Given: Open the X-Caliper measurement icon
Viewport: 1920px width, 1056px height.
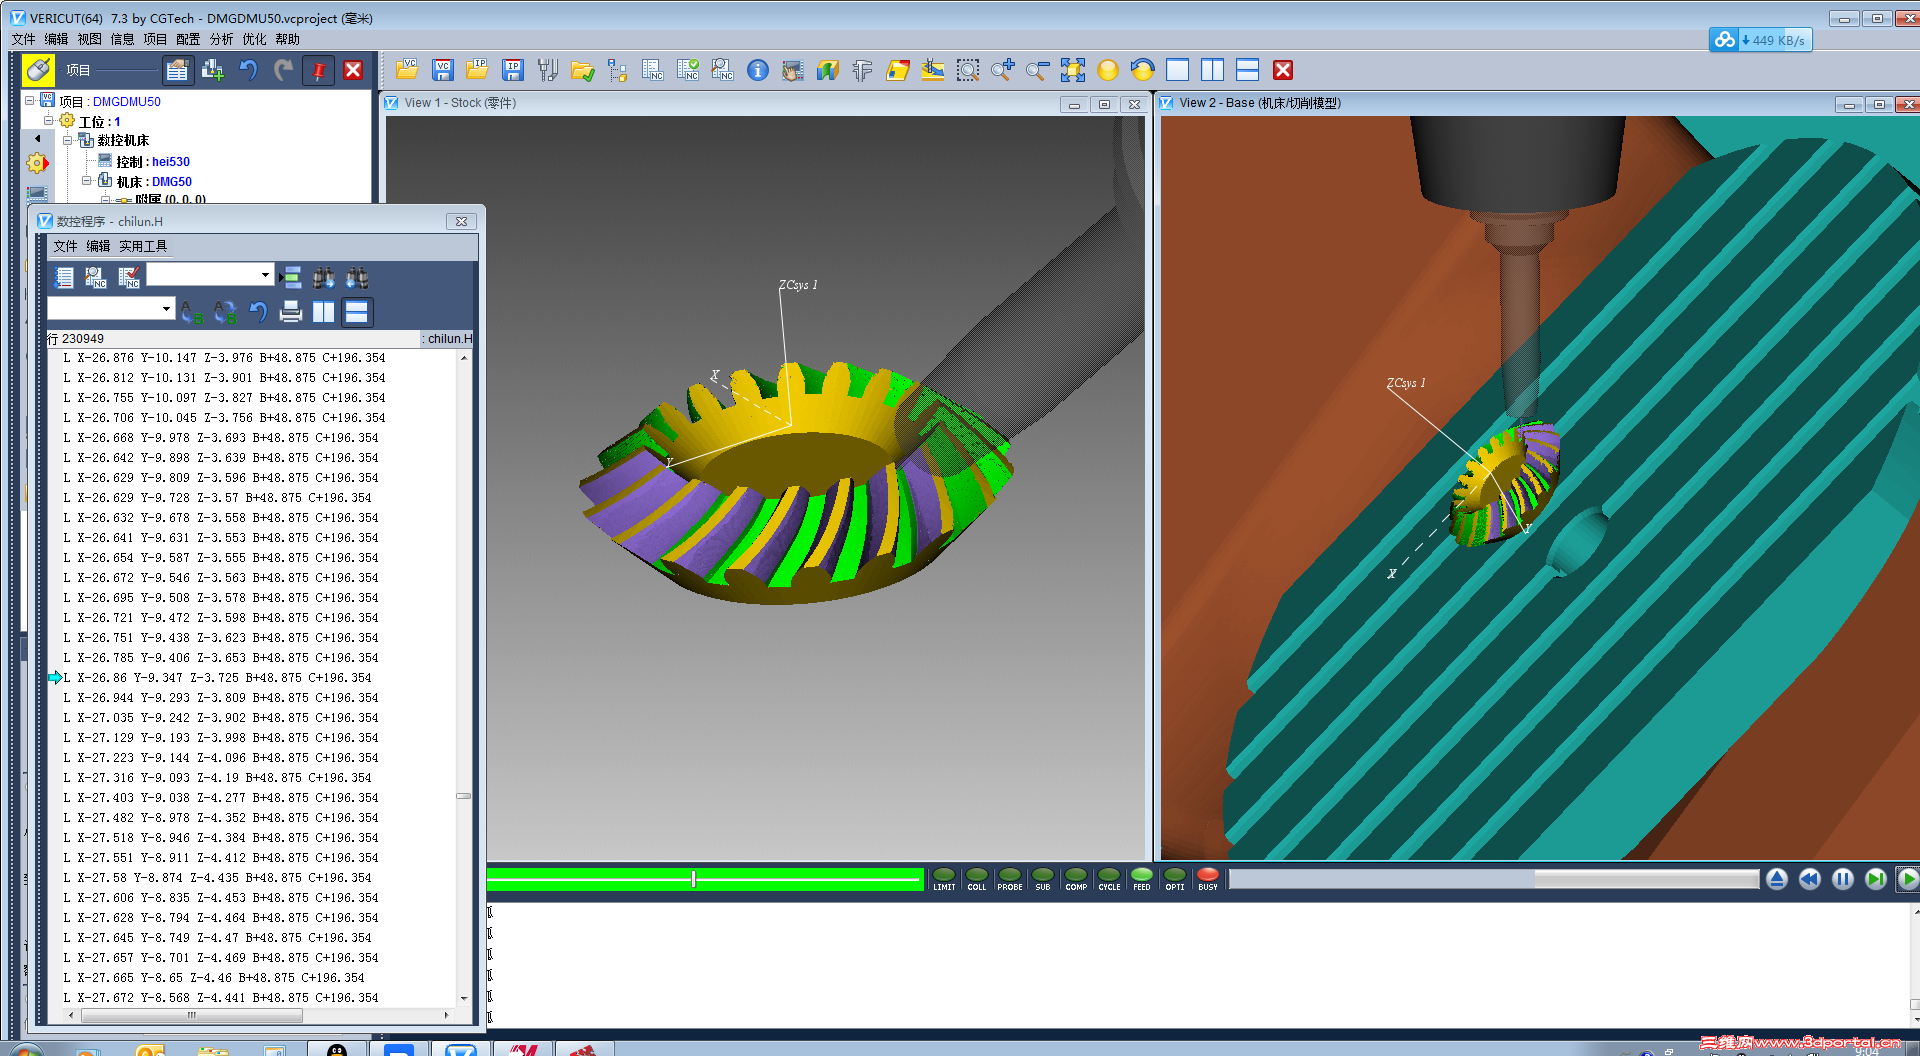Looking at the screenshot, I should tap(862, 70).
